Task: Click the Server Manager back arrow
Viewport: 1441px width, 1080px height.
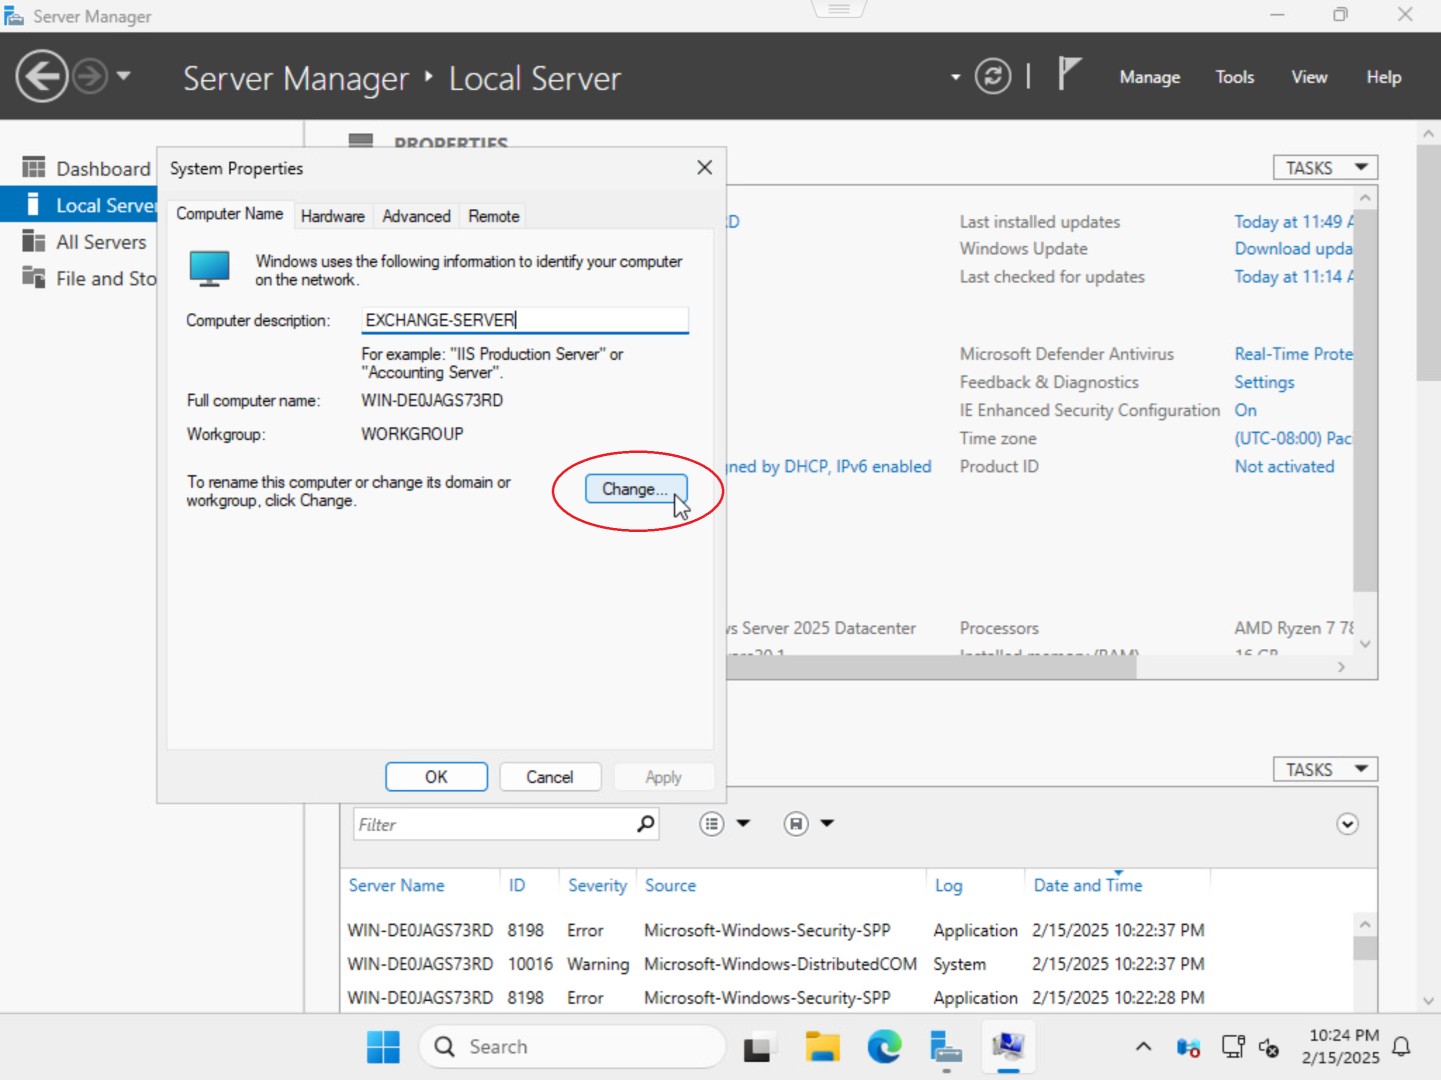Action: [42, 77]
